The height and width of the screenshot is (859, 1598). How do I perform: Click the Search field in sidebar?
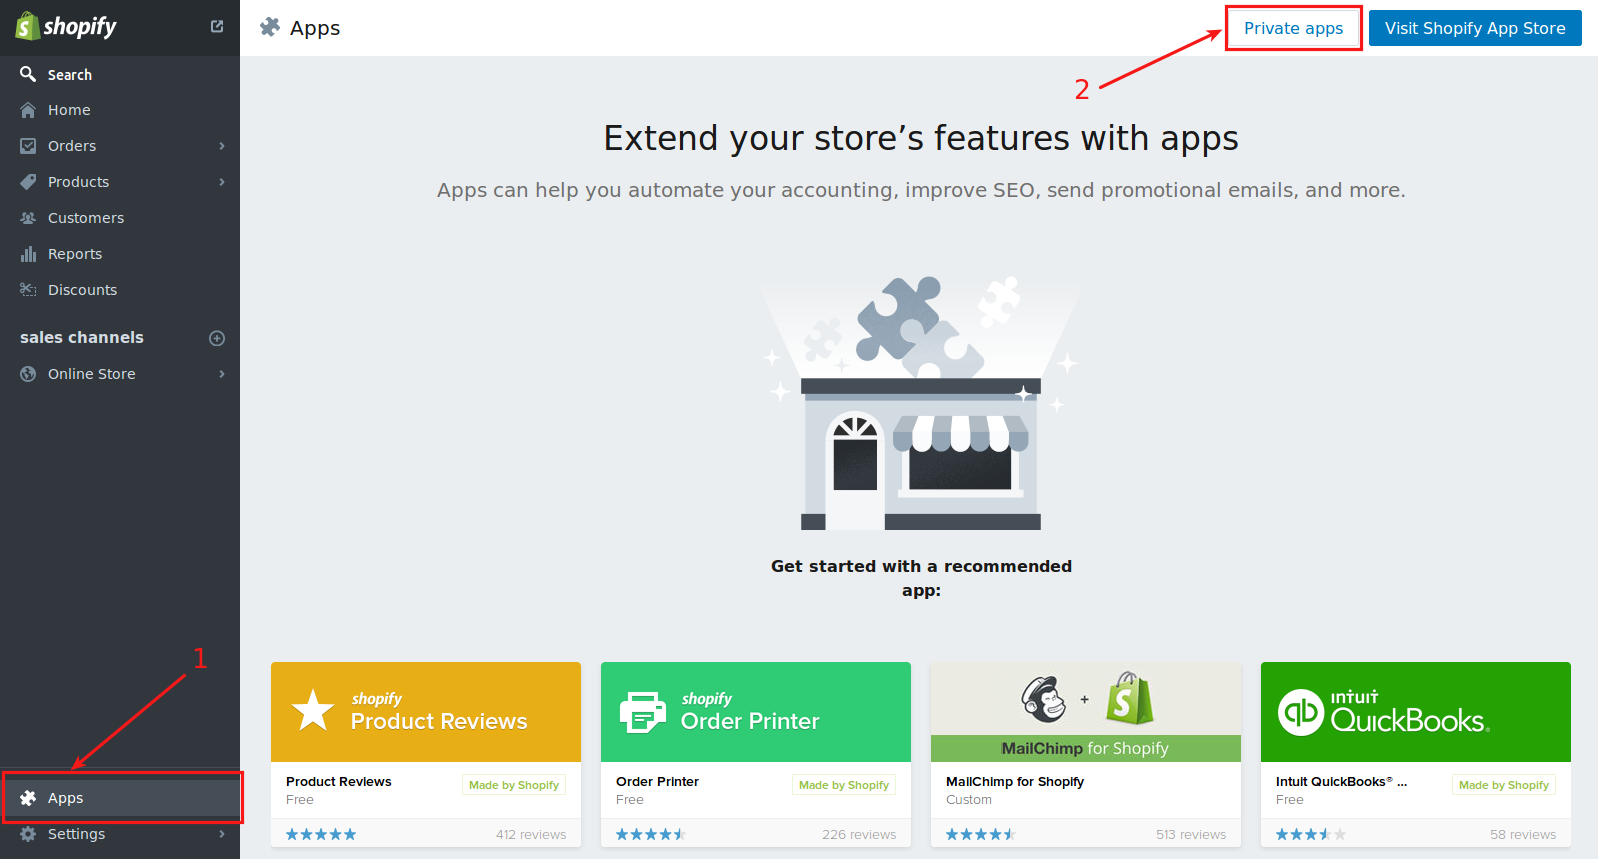(x=120, y=74)
